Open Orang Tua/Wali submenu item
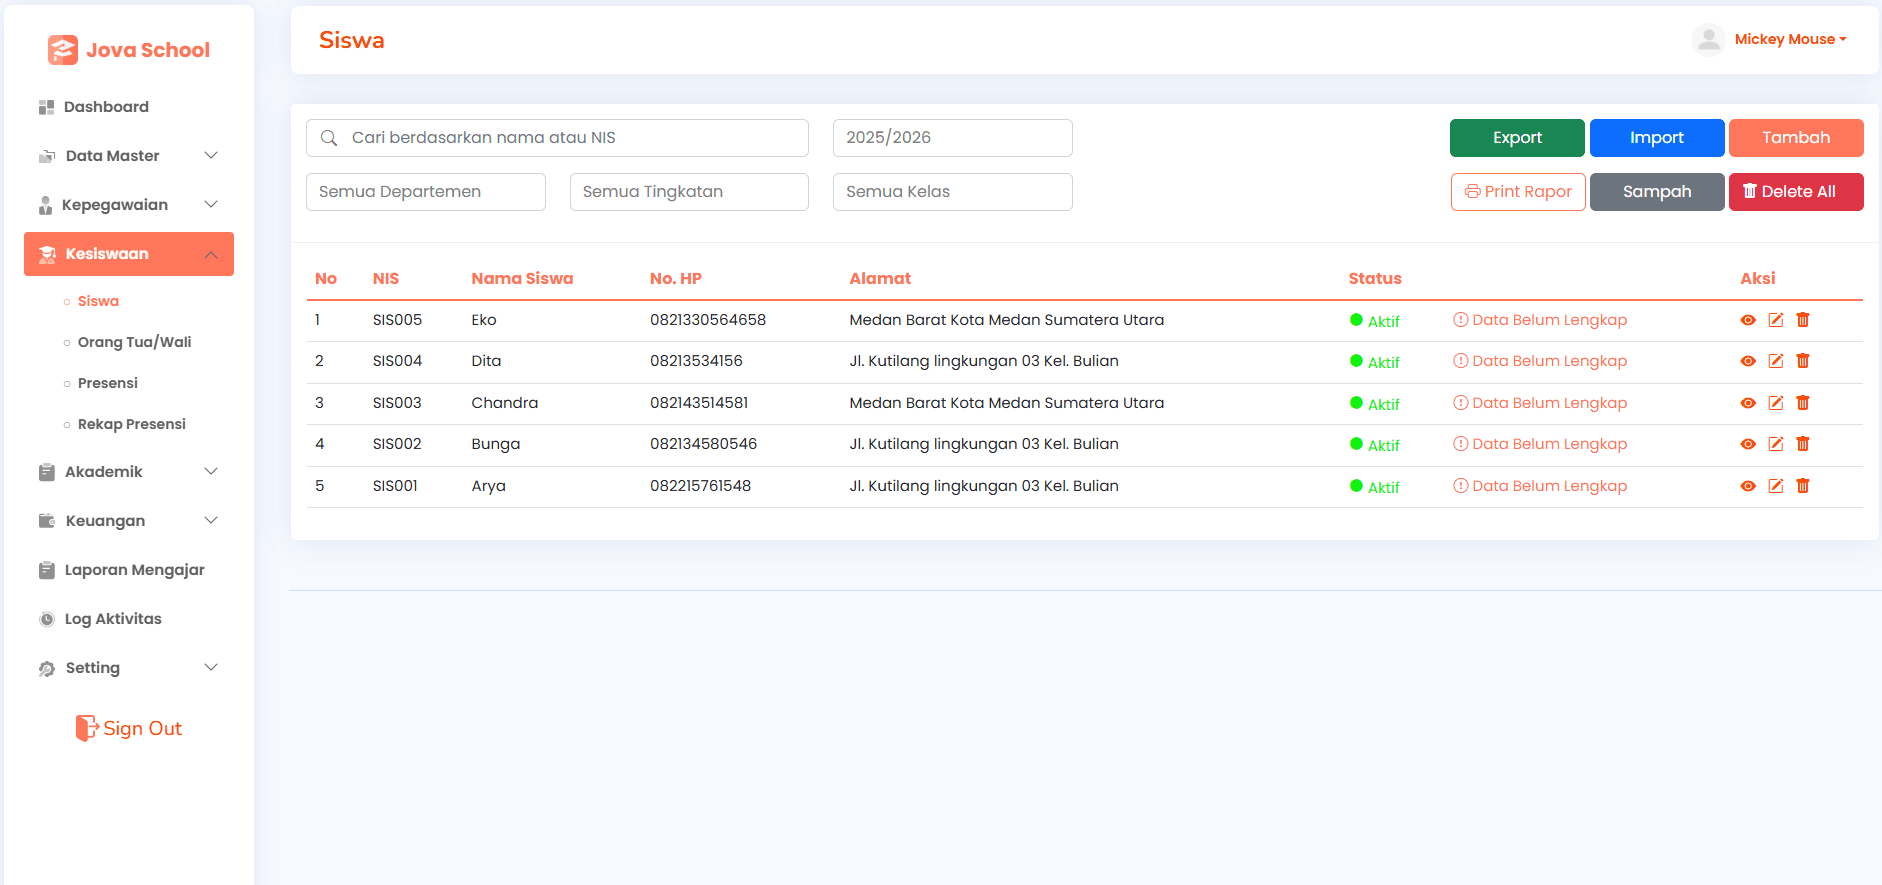The height and width of the screenshot is (885, 1882). click(134, 342)
